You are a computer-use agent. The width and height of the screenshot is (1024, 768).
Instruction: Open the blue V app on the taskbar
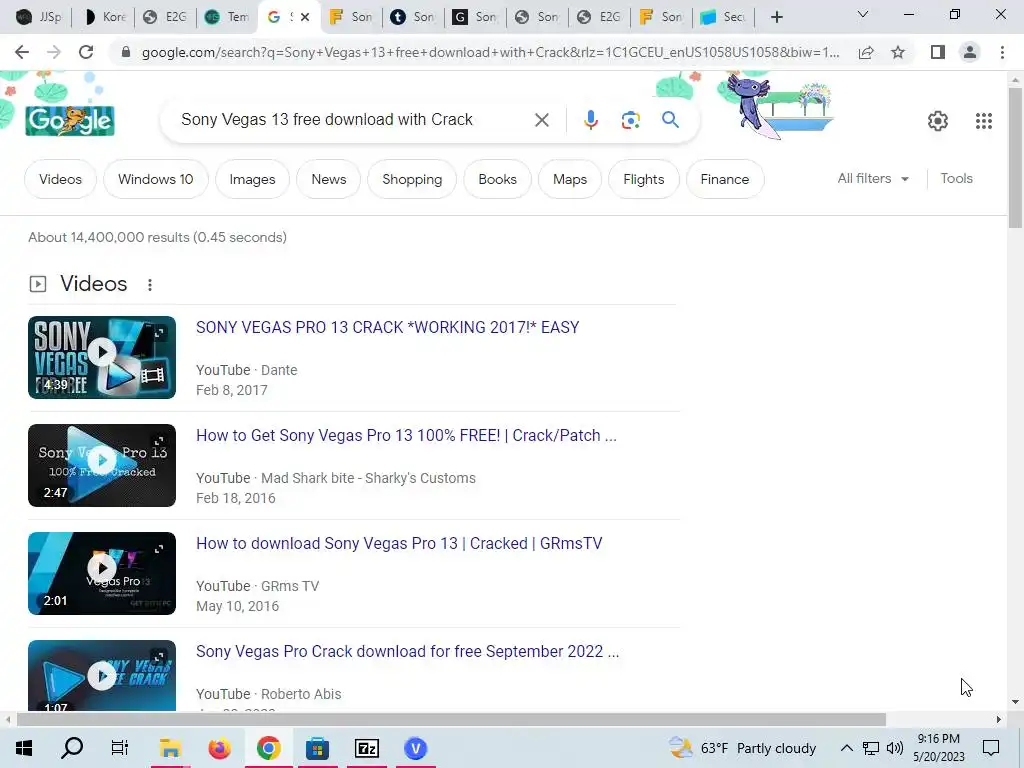[x=415, y=748]
